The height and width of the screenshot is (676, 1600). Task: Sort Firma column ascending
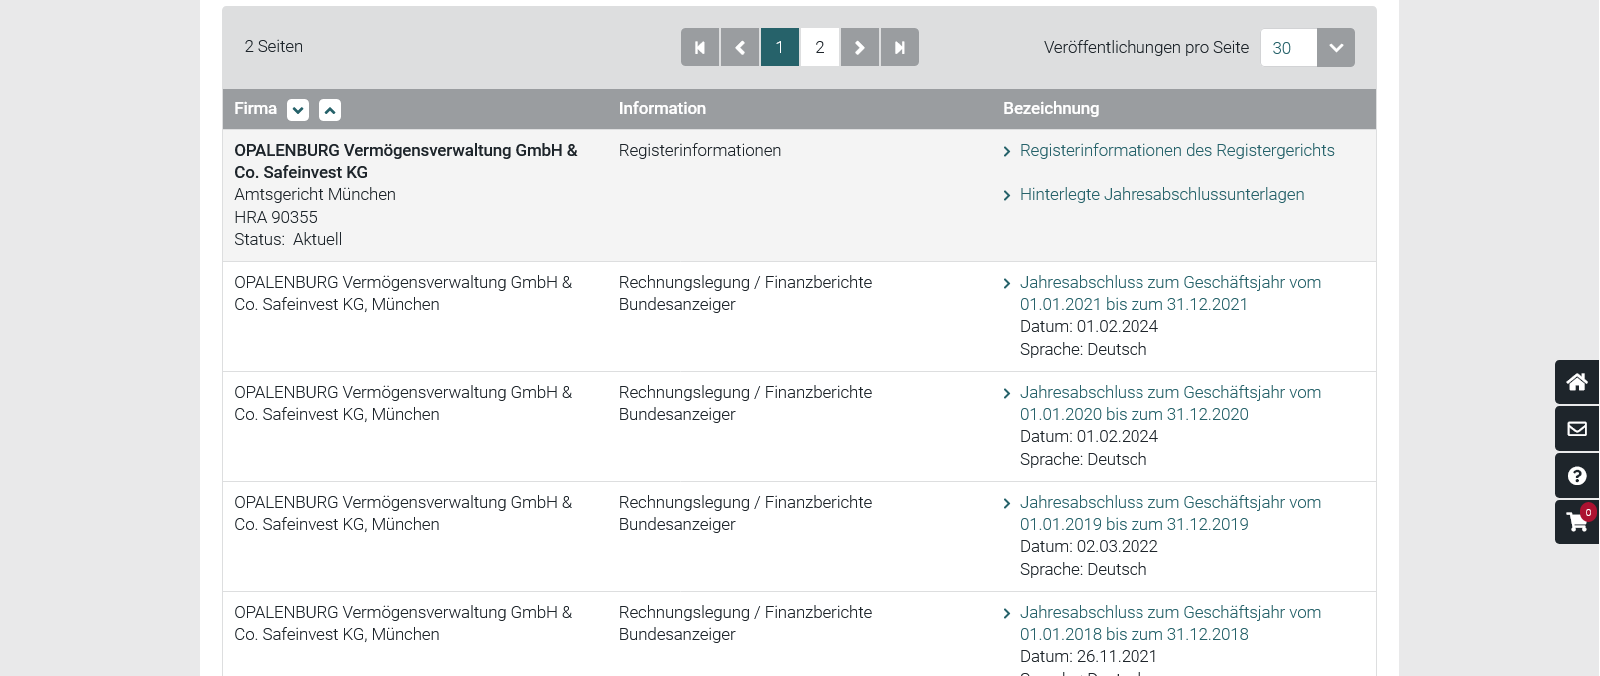(x=330, y=110)
